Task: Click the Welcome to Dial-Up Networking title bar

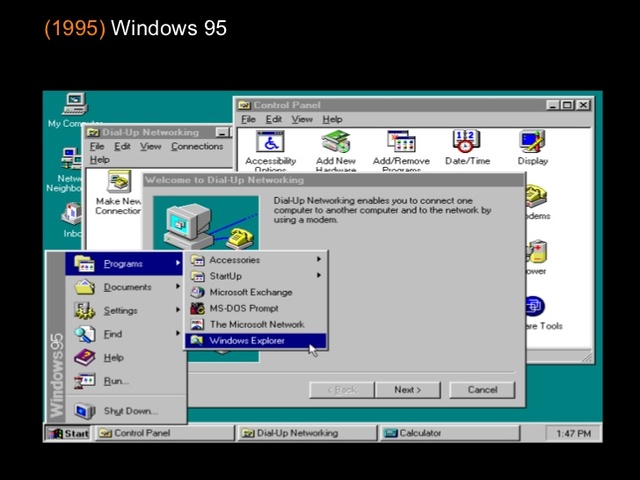Action: (334, 180)
